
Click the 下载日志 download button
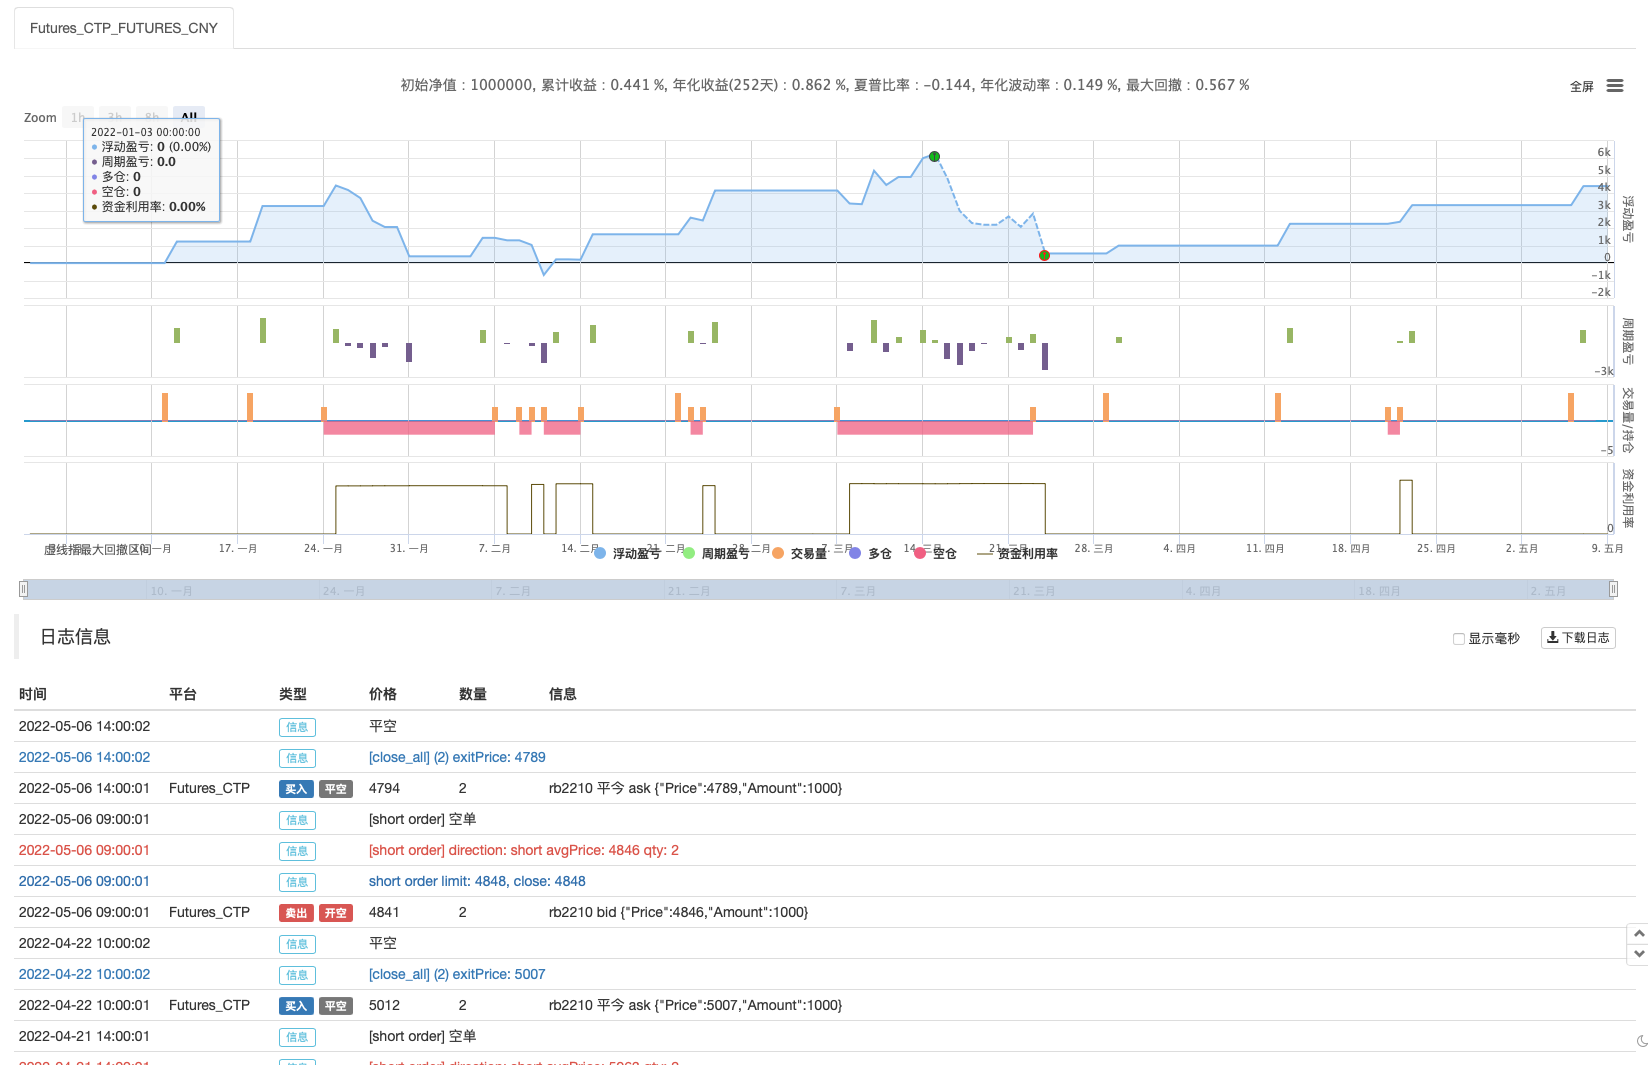1578,638
